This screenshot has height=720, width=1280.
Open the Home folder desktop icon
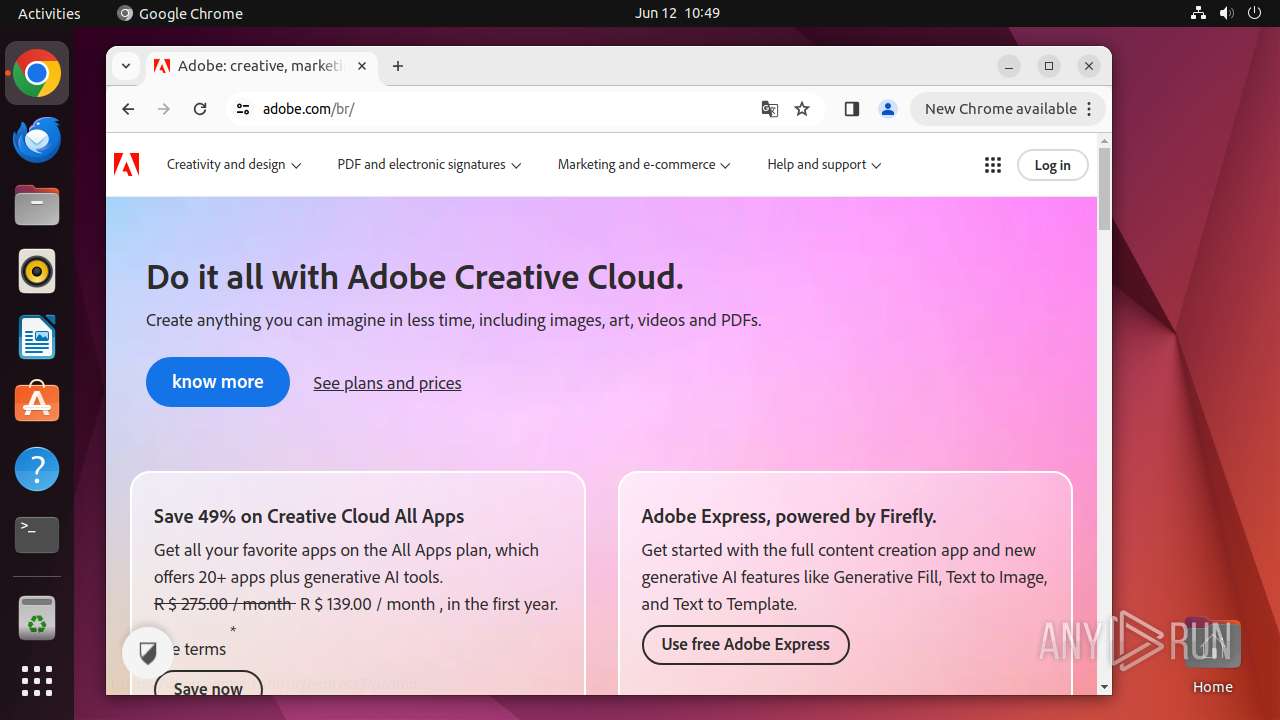click(x=1212, y=657)
